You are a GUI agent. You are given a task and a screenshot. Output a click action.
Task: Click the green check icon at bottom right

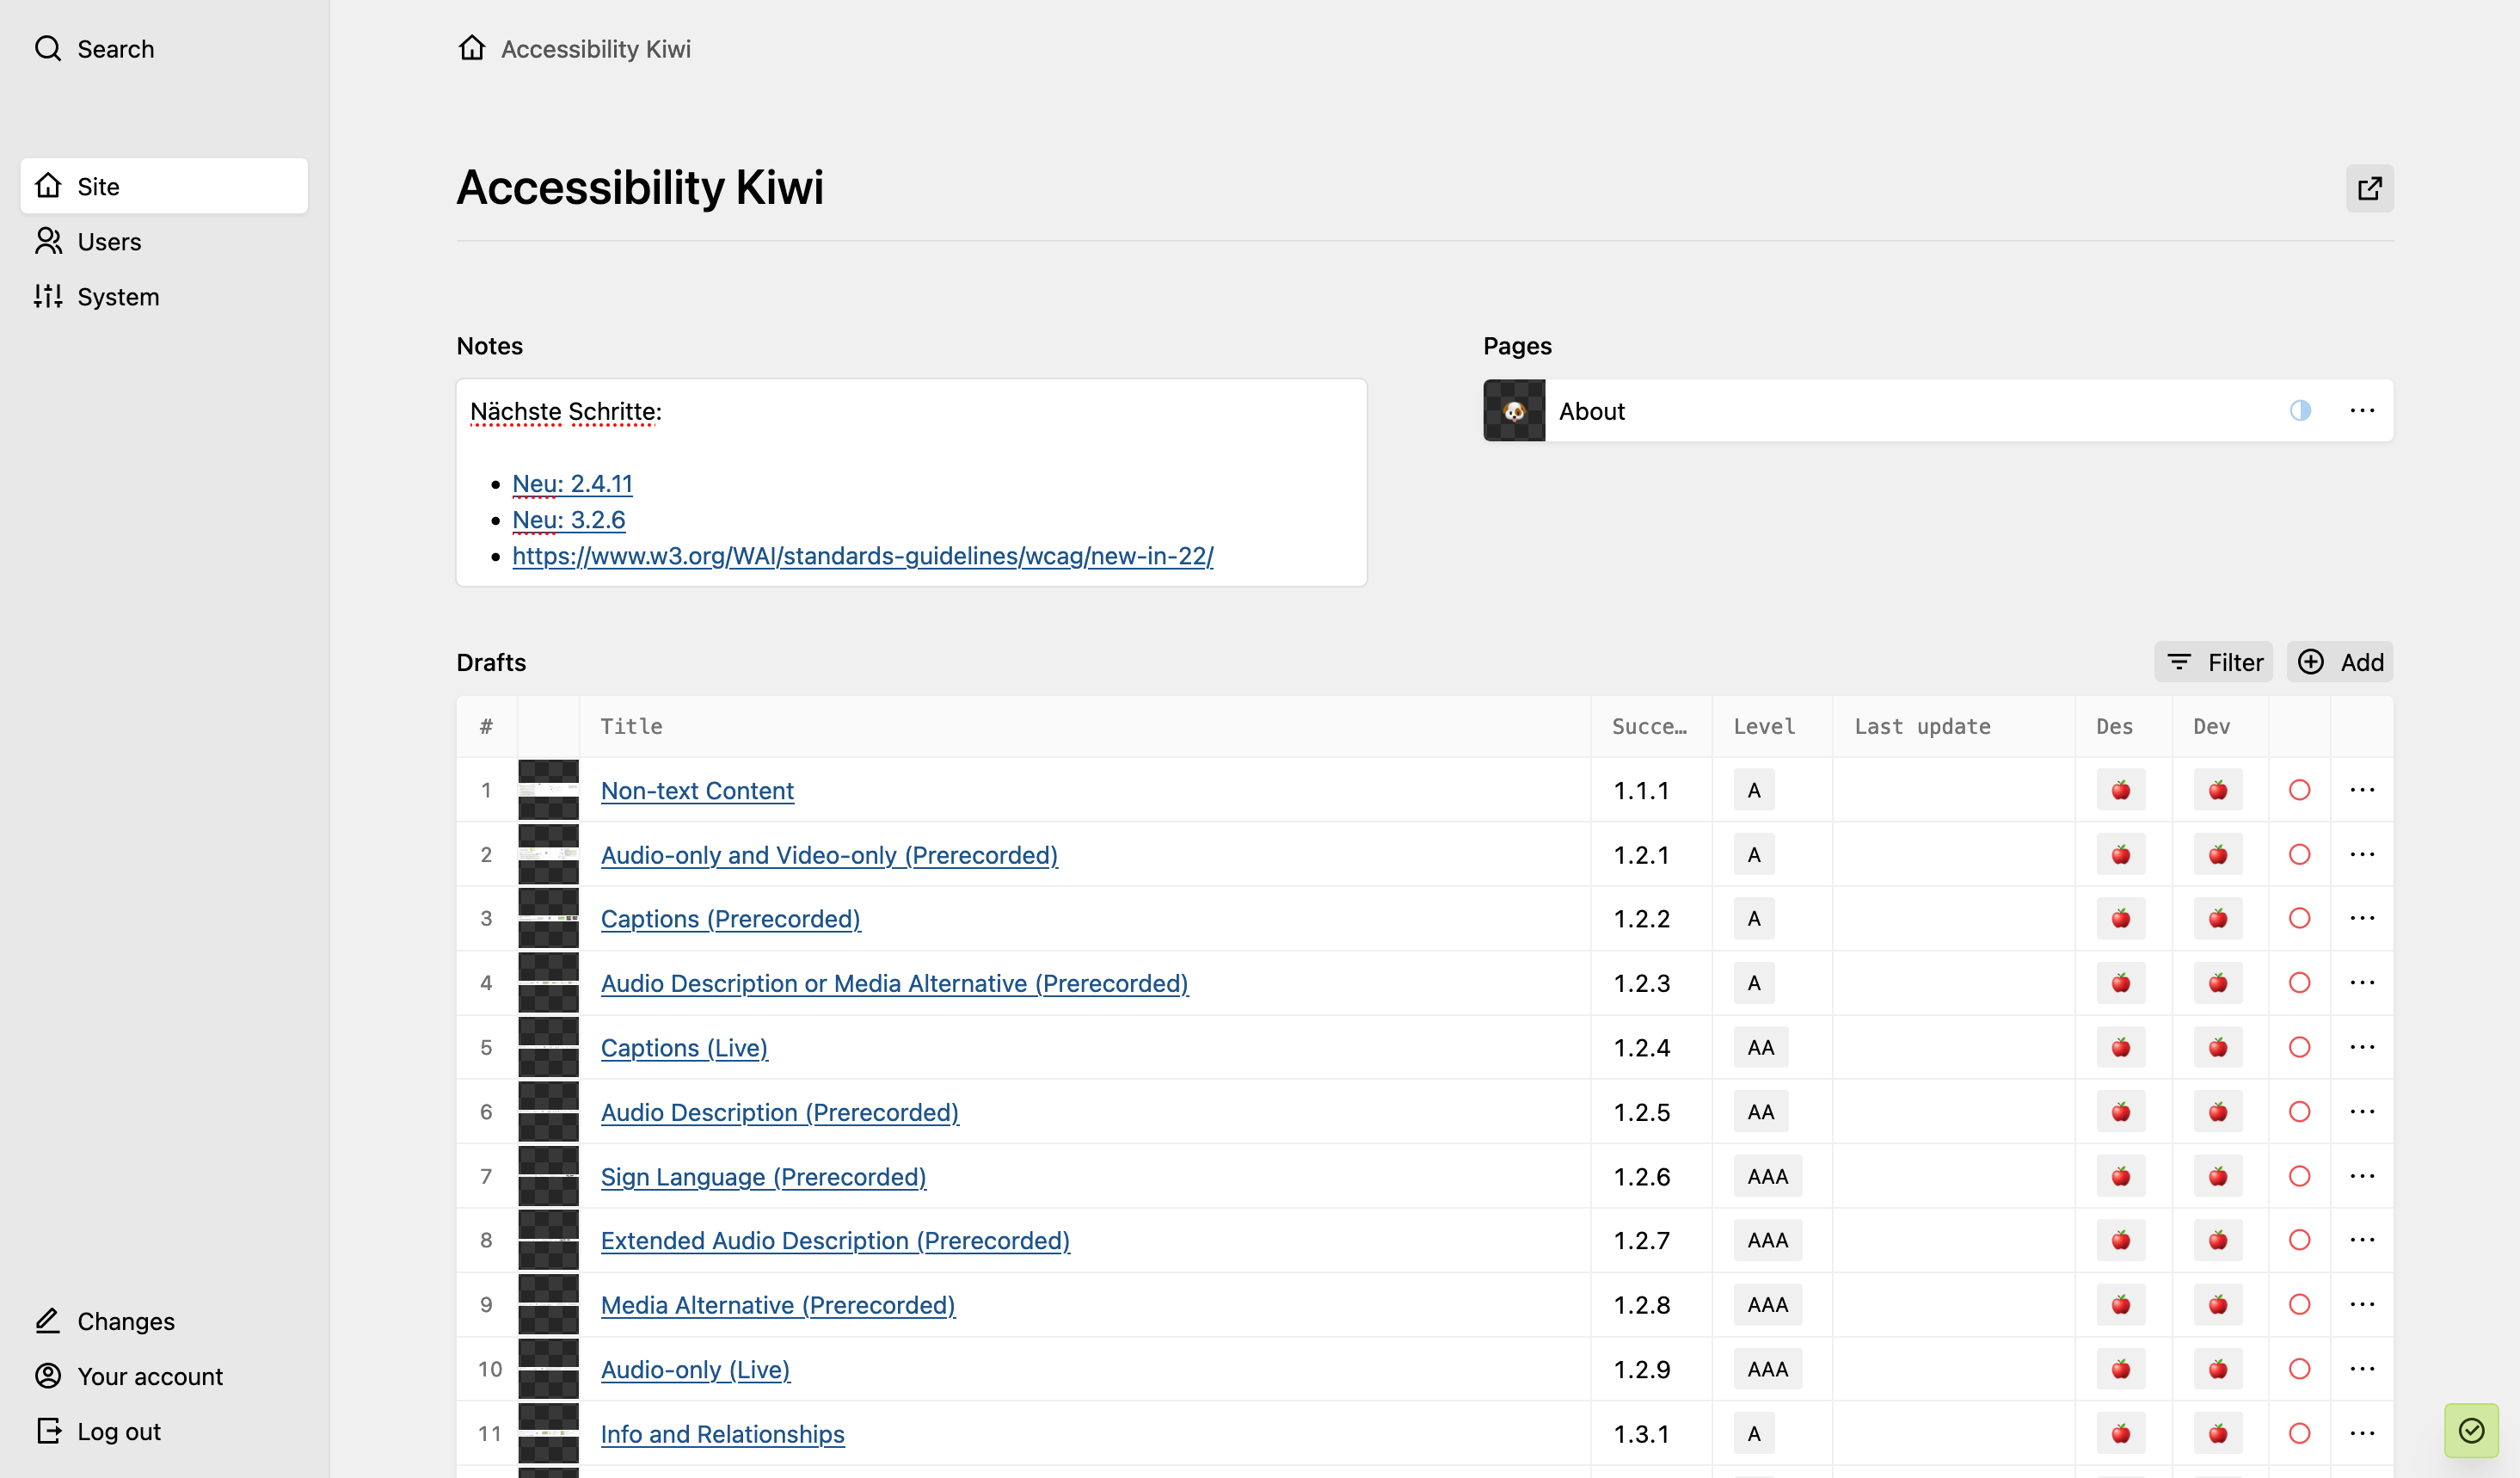(x=2471, y=1430)
